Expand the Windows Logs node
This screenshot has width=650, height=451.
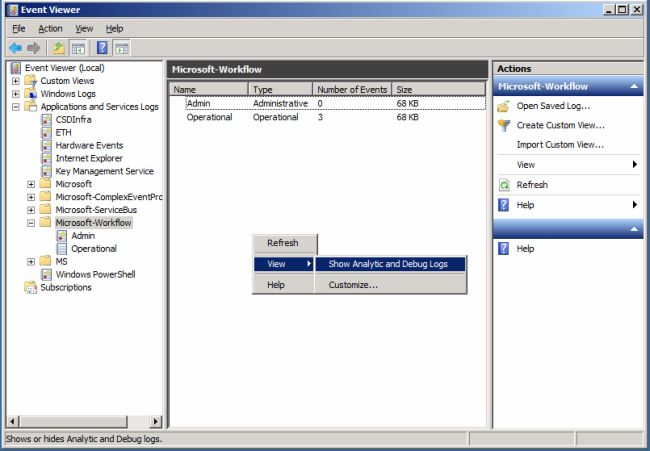pyautogui.click(x=16, y=94)
